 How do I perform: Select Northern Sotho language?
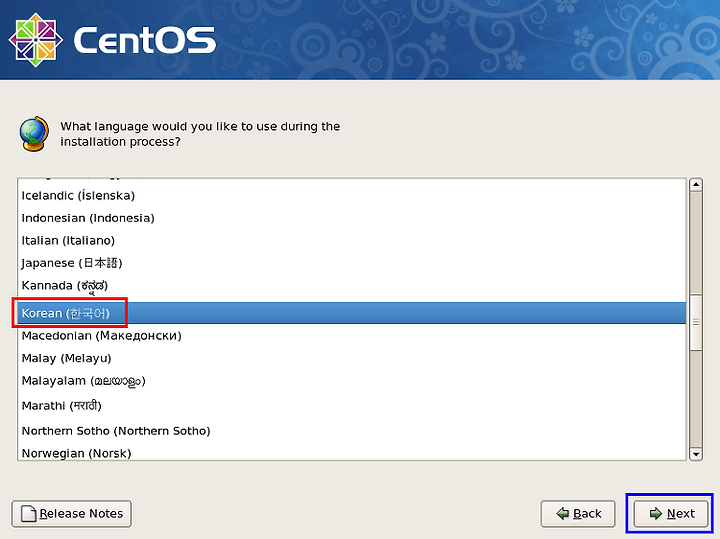click(x=351, y=431)
